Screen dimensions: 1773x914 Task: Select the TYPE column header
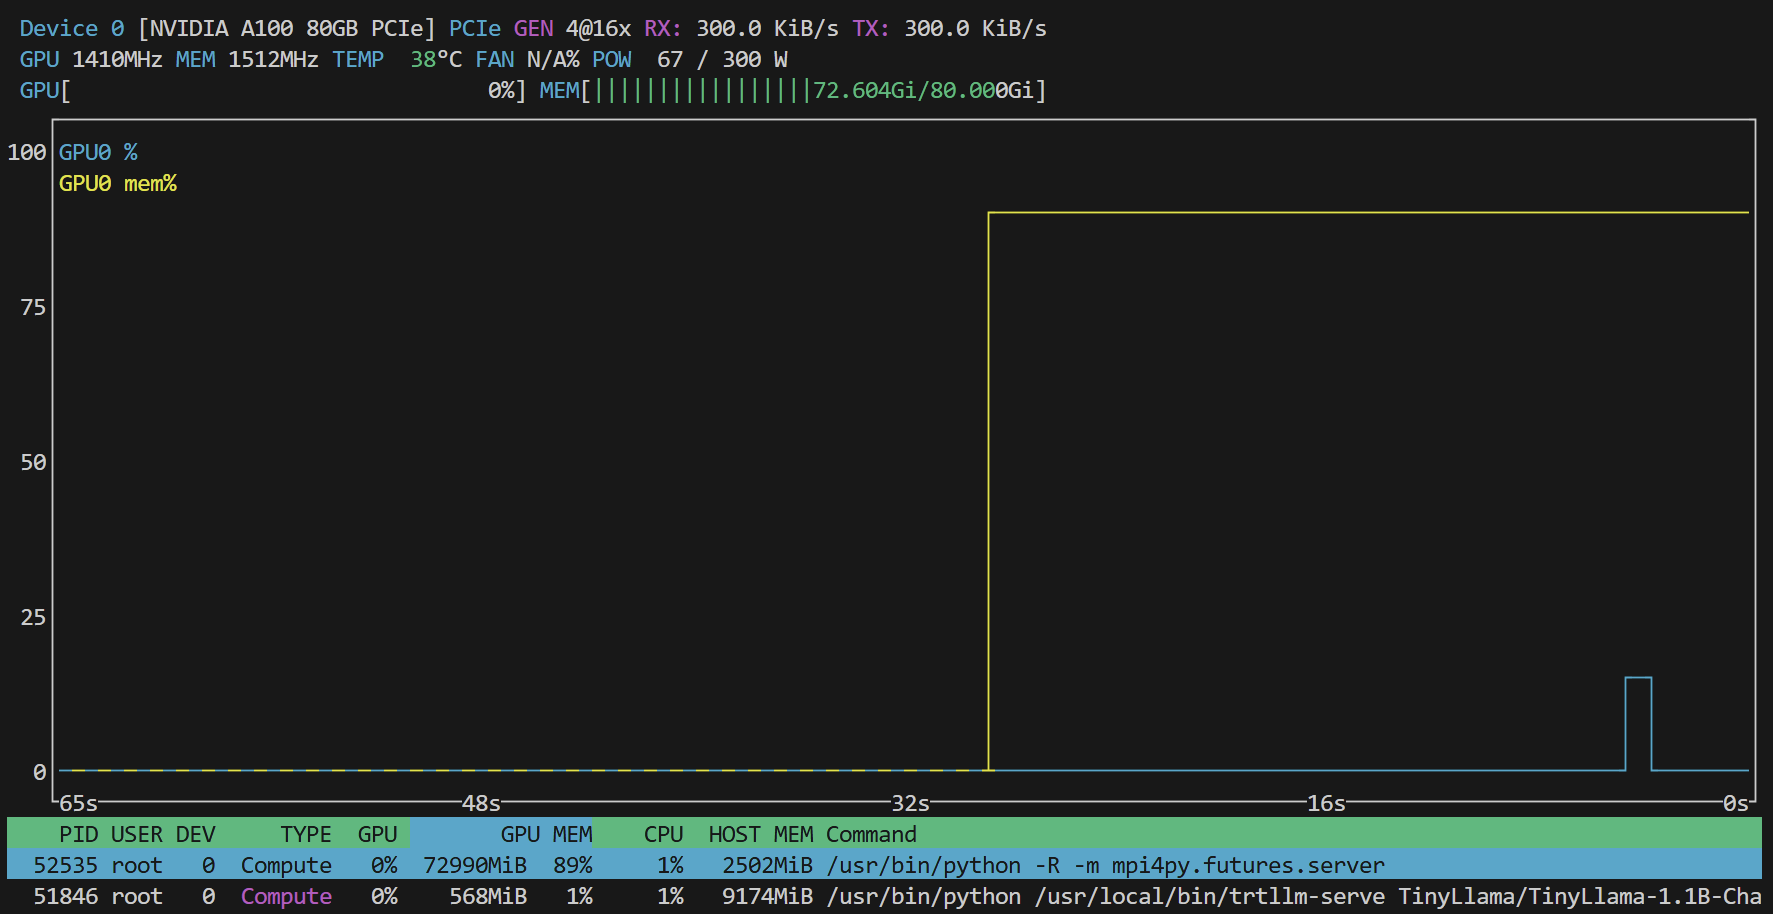click(305, 834)
